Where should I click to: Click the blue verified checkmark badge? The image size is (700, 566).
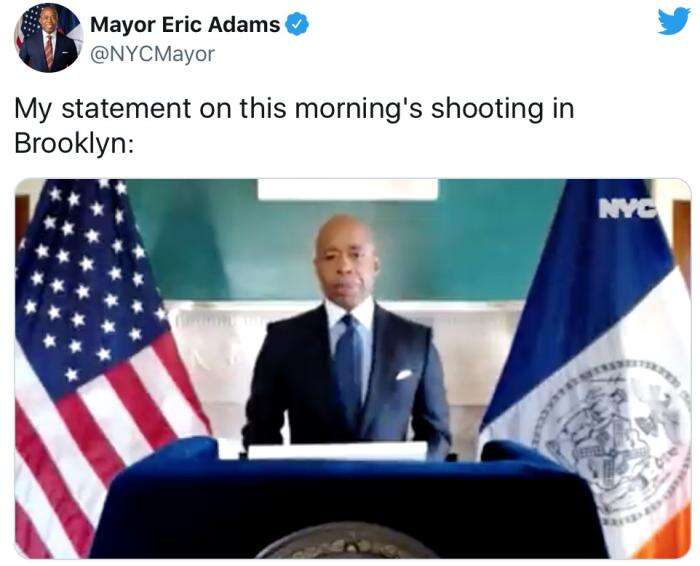pyautogui.click(x=297, y=25)
